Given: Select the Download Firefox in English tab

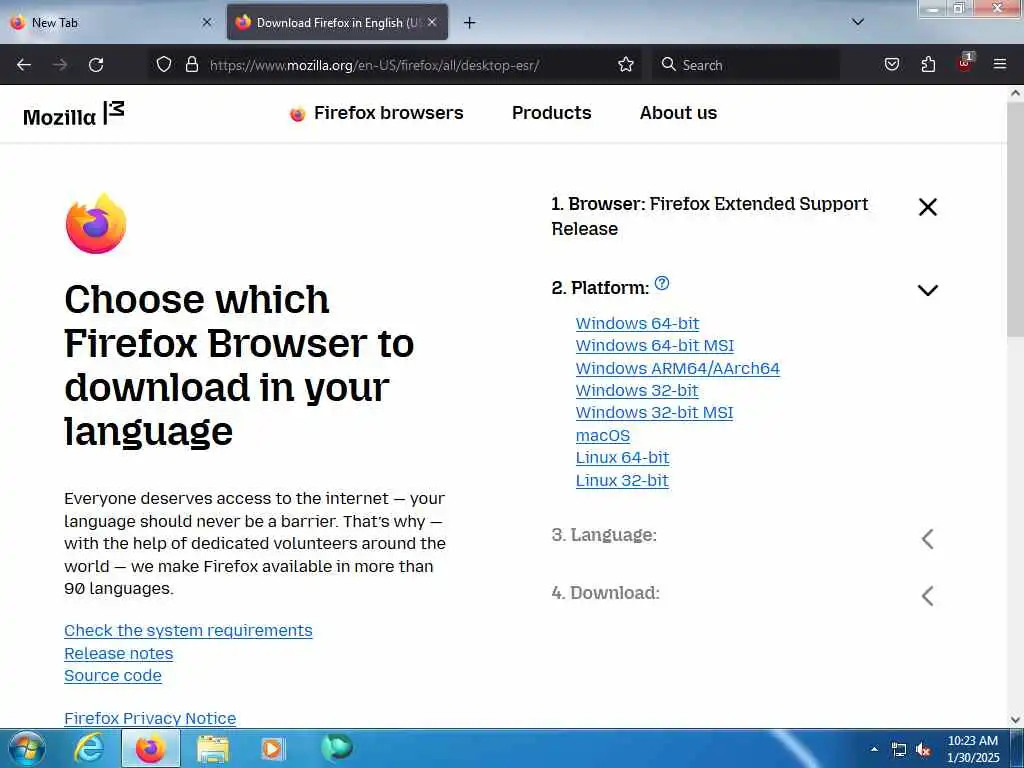Looking at the screenshot, I should coord(337,22).
